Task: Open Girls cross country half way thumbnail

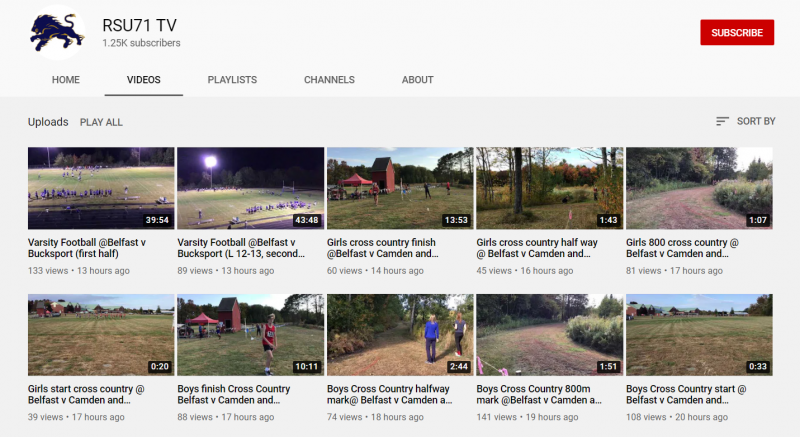Action: [549, 188]
